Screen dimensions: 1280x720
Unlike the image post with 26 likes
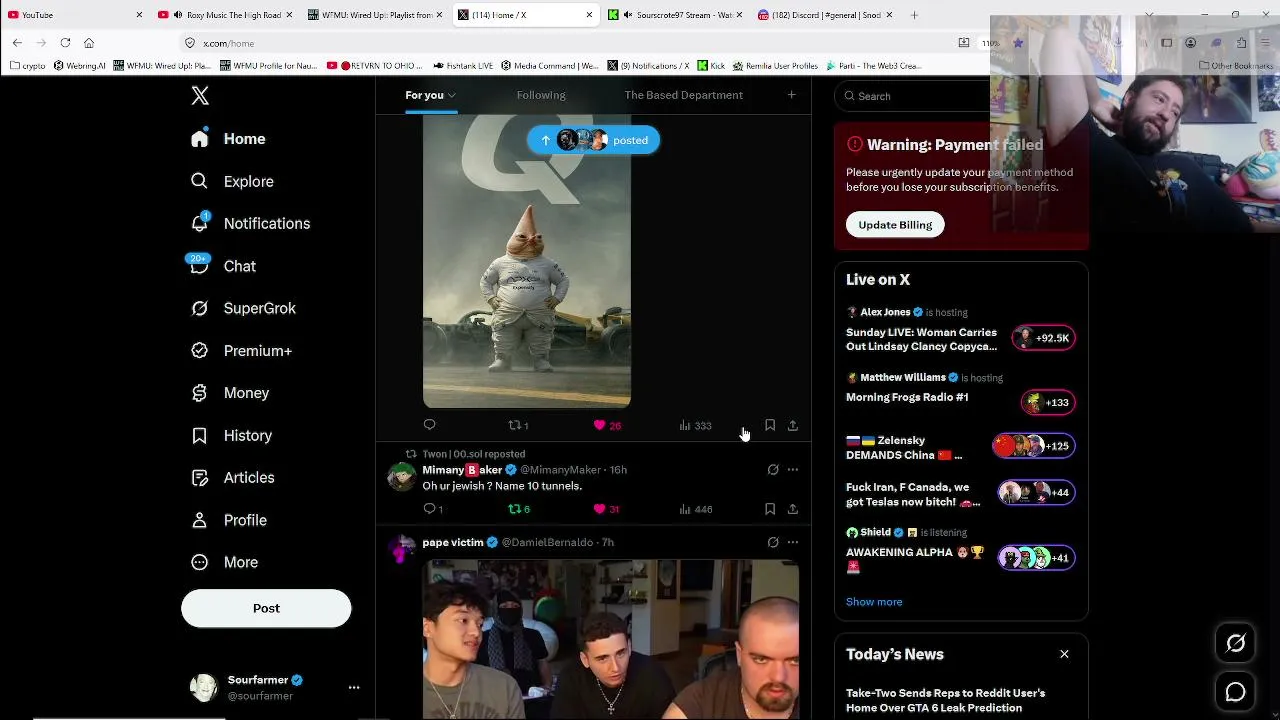(607, 425)
